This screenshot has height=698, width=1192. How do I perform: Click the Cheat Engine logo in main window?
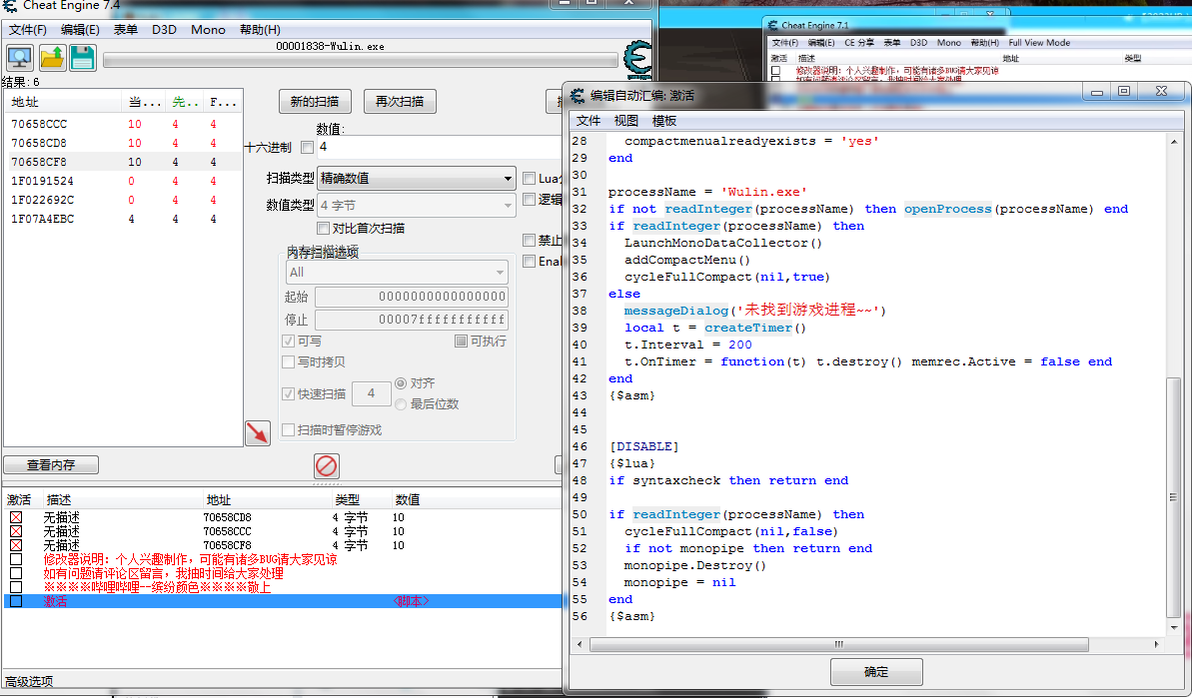[638, 58]
